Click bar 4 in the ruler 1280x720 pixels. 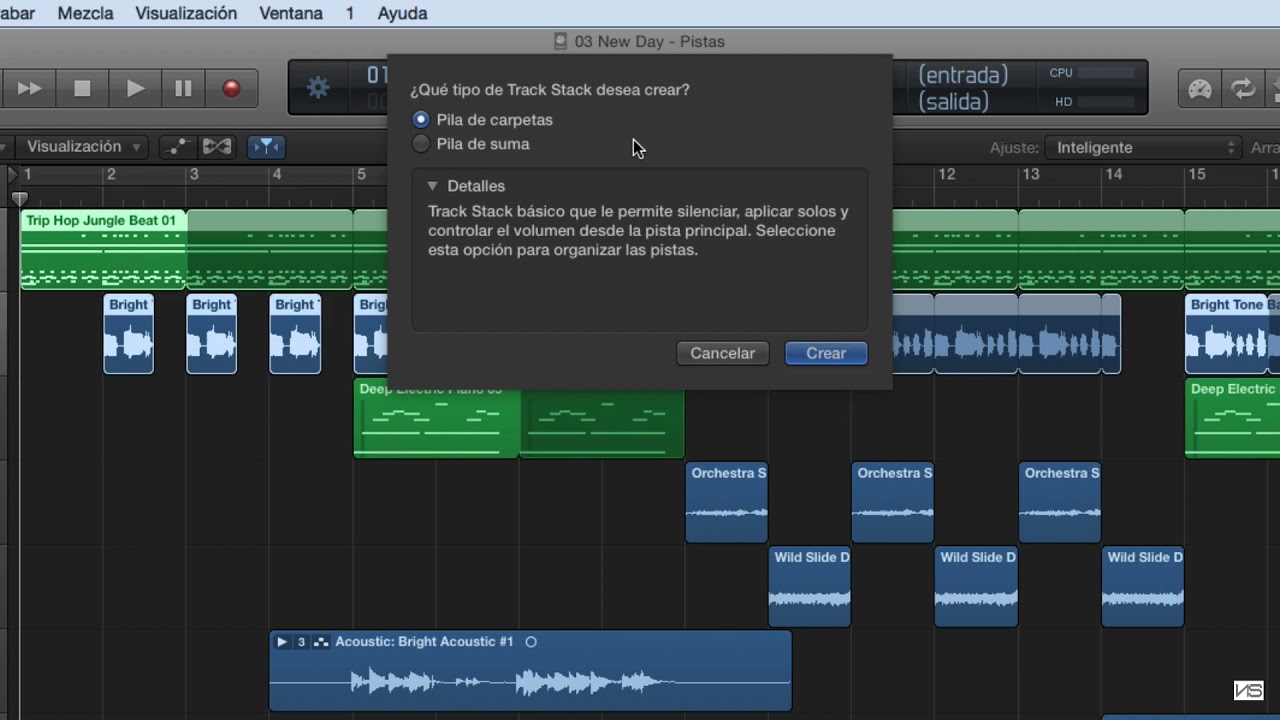277,174
